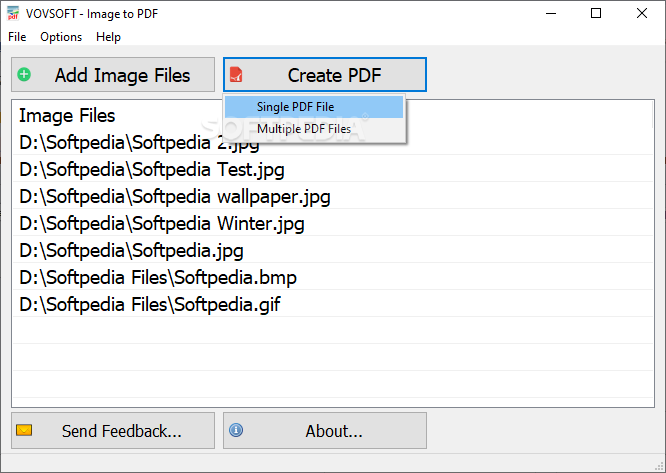
Task: Open the Options menu
Action: tap(61, 37)
